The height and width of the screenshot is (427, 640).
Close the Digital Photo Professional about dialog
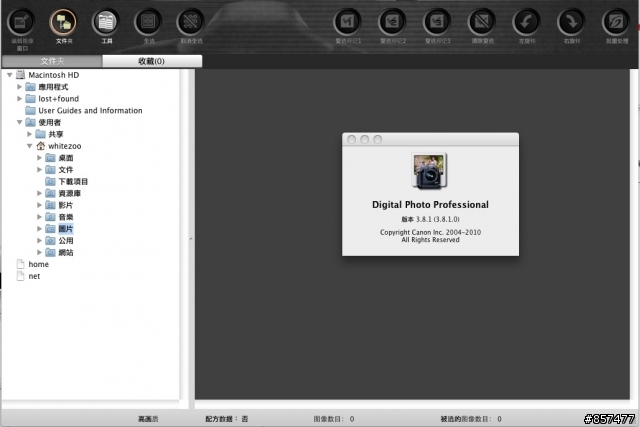pyautogui.click(x=351, y=140)
